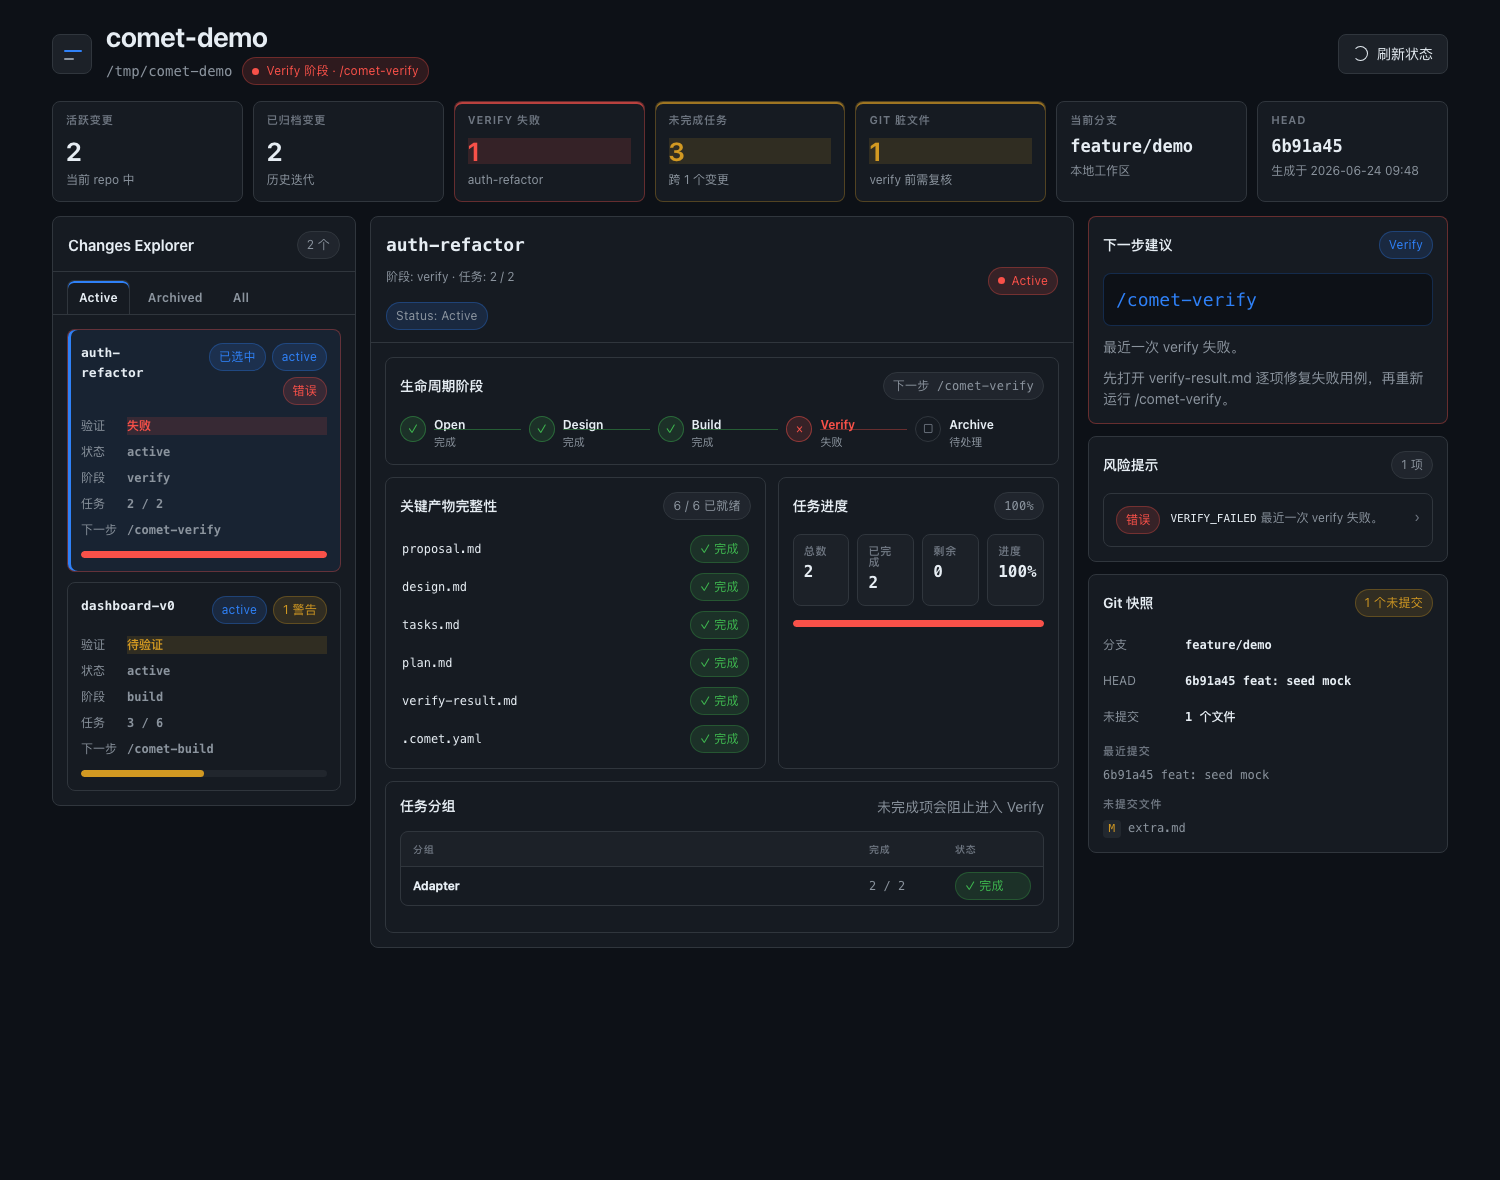Click the GIT dirty files summary card

(950, 151)
